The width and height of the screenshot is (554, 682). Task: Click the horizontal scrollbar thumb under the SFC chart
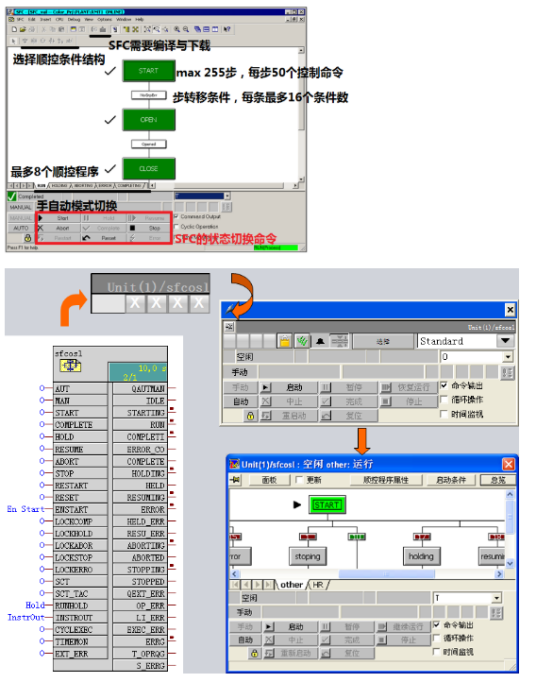(387, 574)
